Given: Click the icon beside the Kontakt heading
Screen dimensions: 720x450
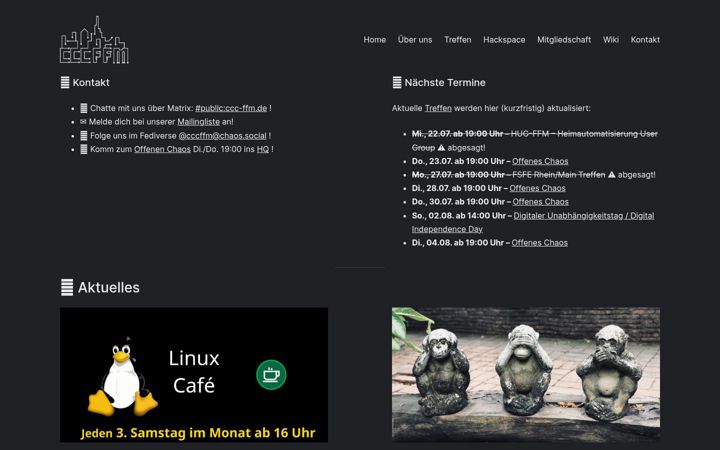Looking at the screenshot, I should coord(65,83).
